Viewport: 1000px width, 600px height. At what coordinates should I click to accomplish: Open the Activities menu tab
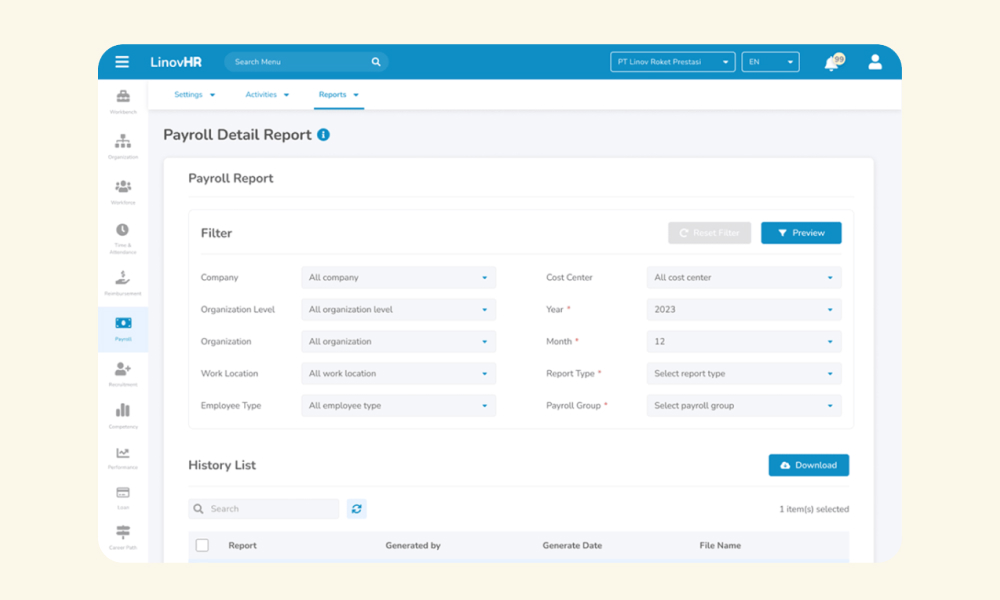[x=267, y=94]
